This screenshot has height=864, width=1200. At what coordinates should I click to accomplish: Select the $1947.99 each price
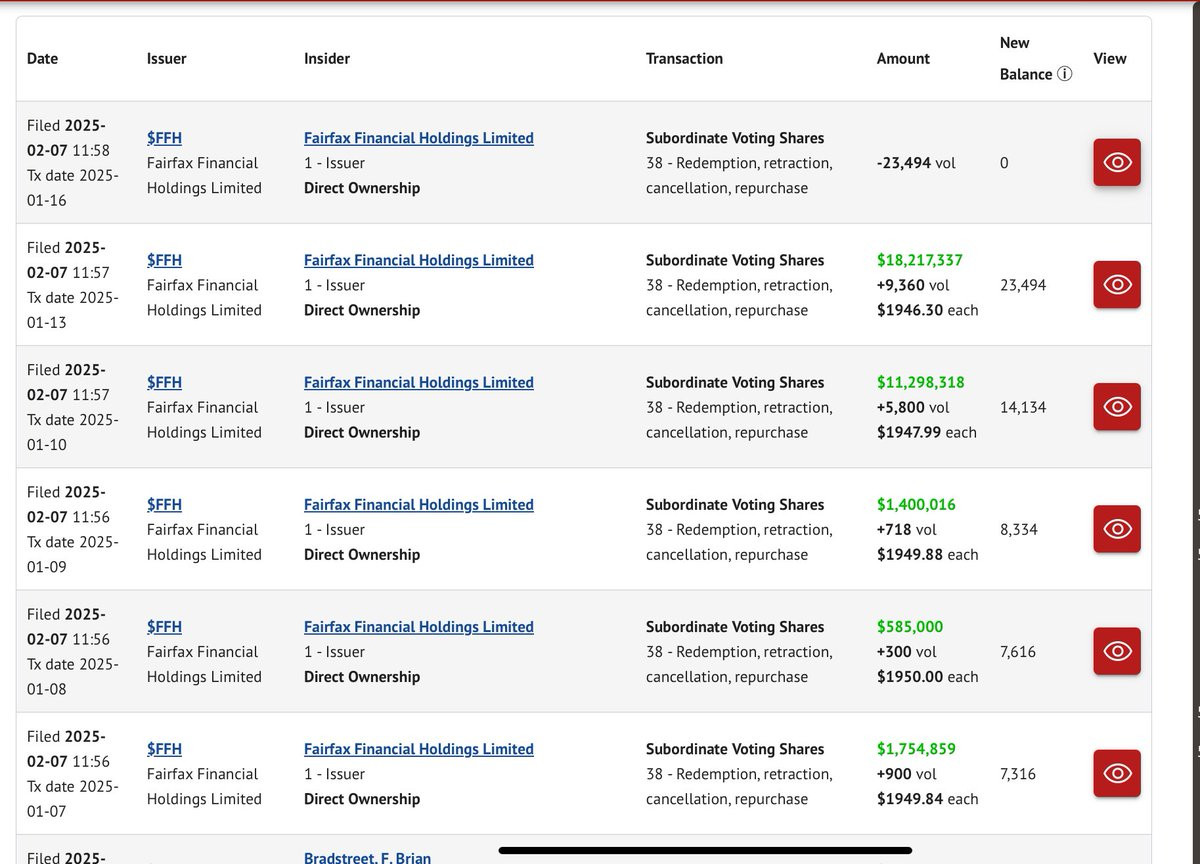tap(927, 432)
